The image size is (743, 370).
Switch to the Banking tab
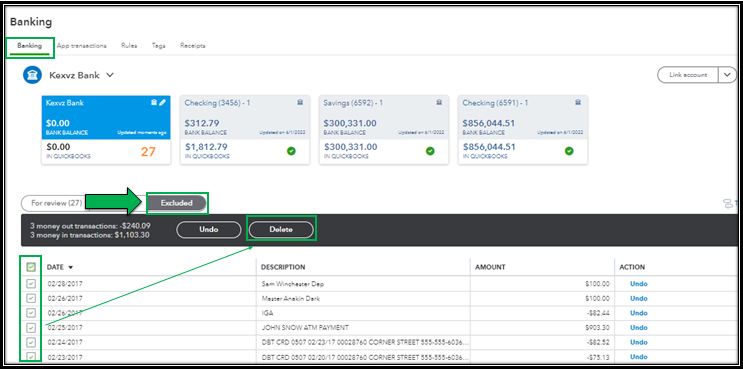pyautogui.click(x=30, y=46)
